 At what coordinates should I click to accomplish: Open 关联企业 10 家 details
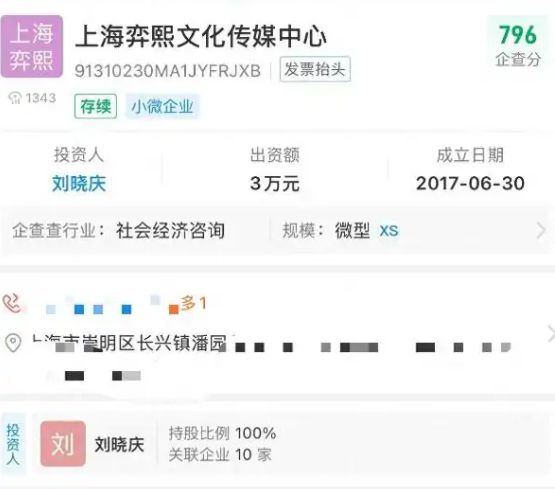click(220, 455)
